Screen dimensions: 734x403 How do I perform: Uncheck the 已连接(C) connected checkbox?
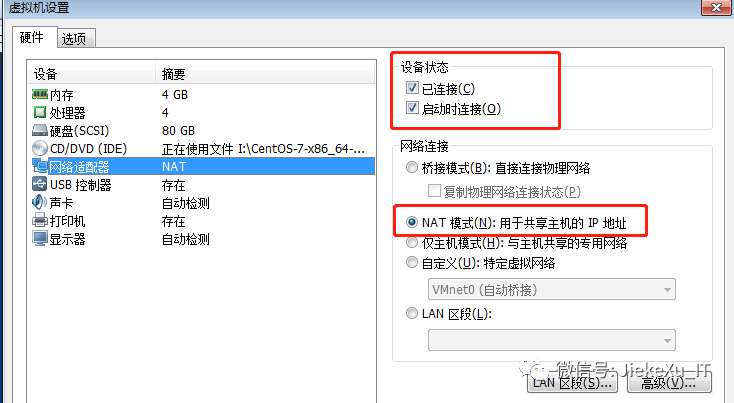coord(412,88)
